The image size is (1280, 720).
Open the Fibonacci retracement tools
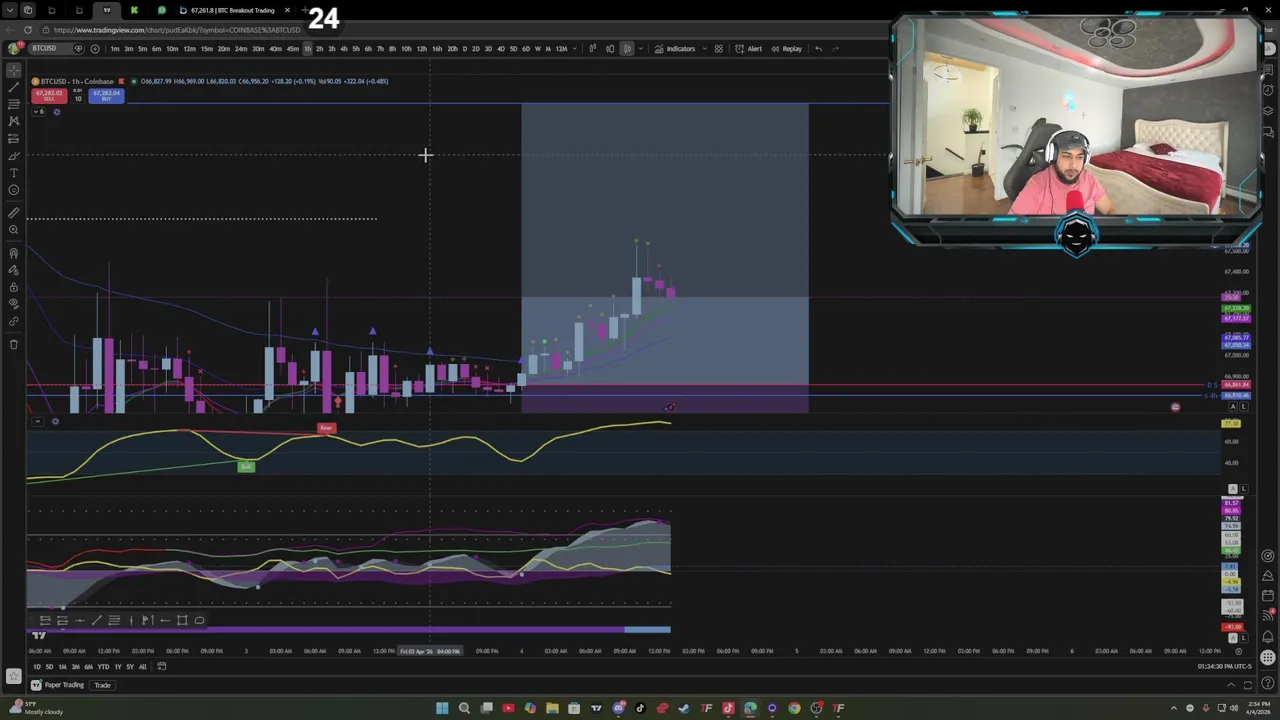click(13, 104)
